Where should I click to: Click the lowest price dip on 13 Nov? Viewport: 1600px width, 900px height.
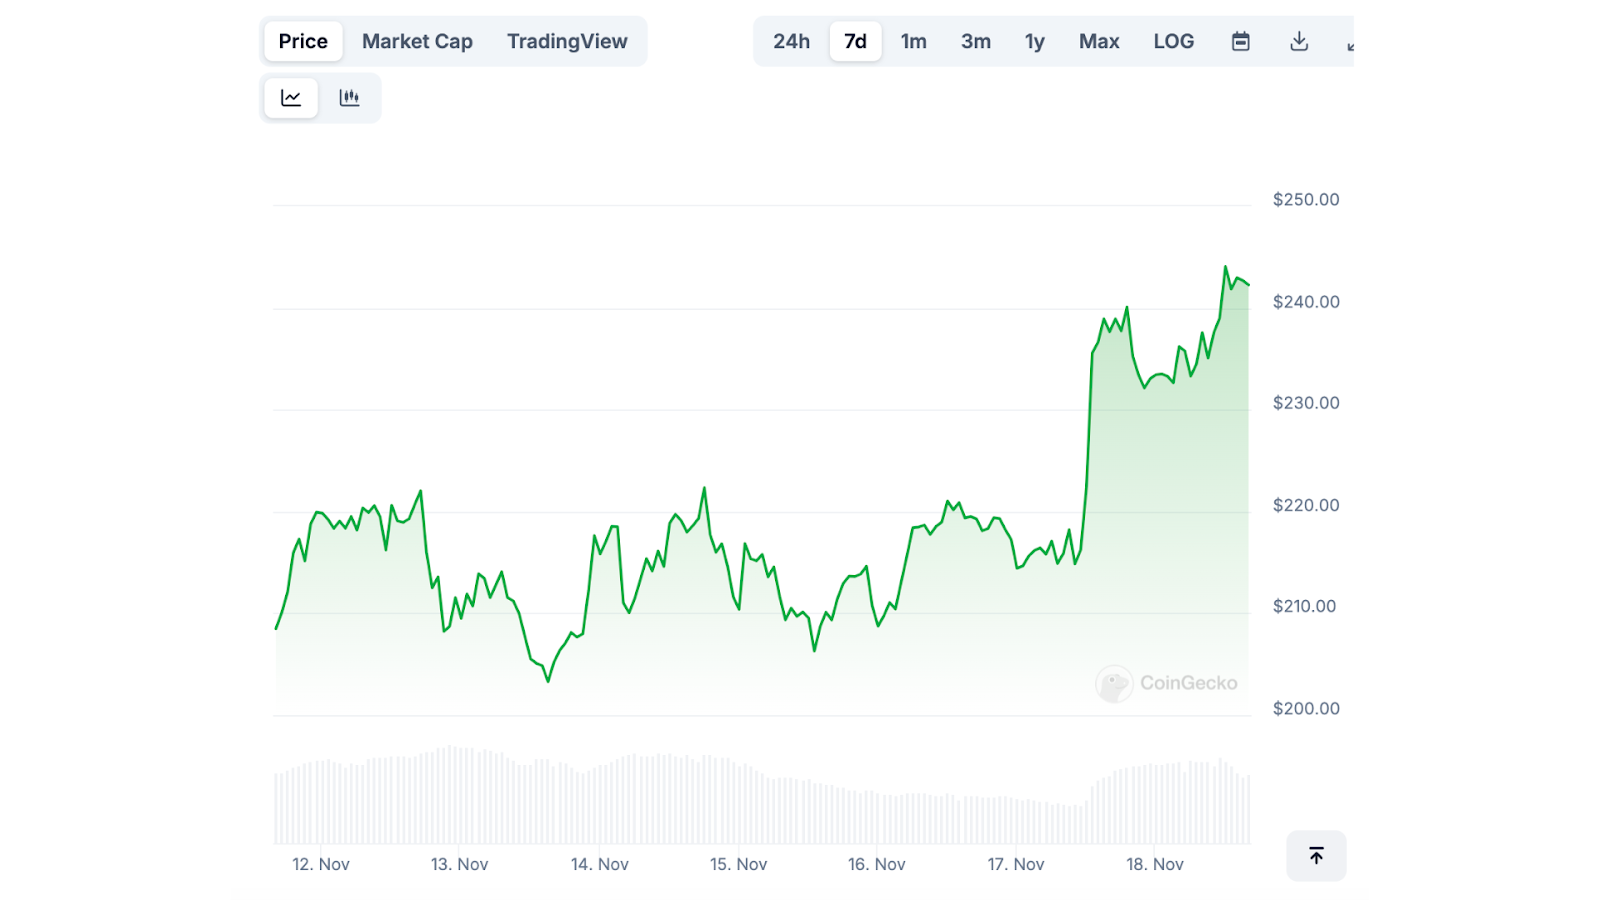548,681
